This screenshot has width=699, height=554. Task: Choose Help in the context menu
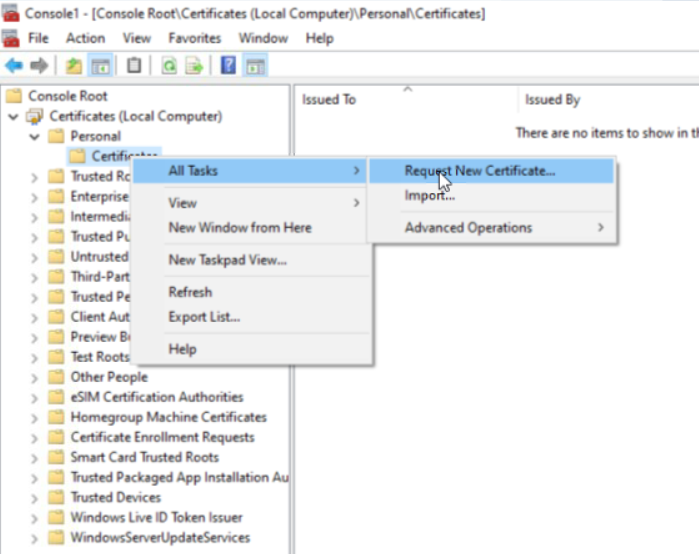click(251, 349)
